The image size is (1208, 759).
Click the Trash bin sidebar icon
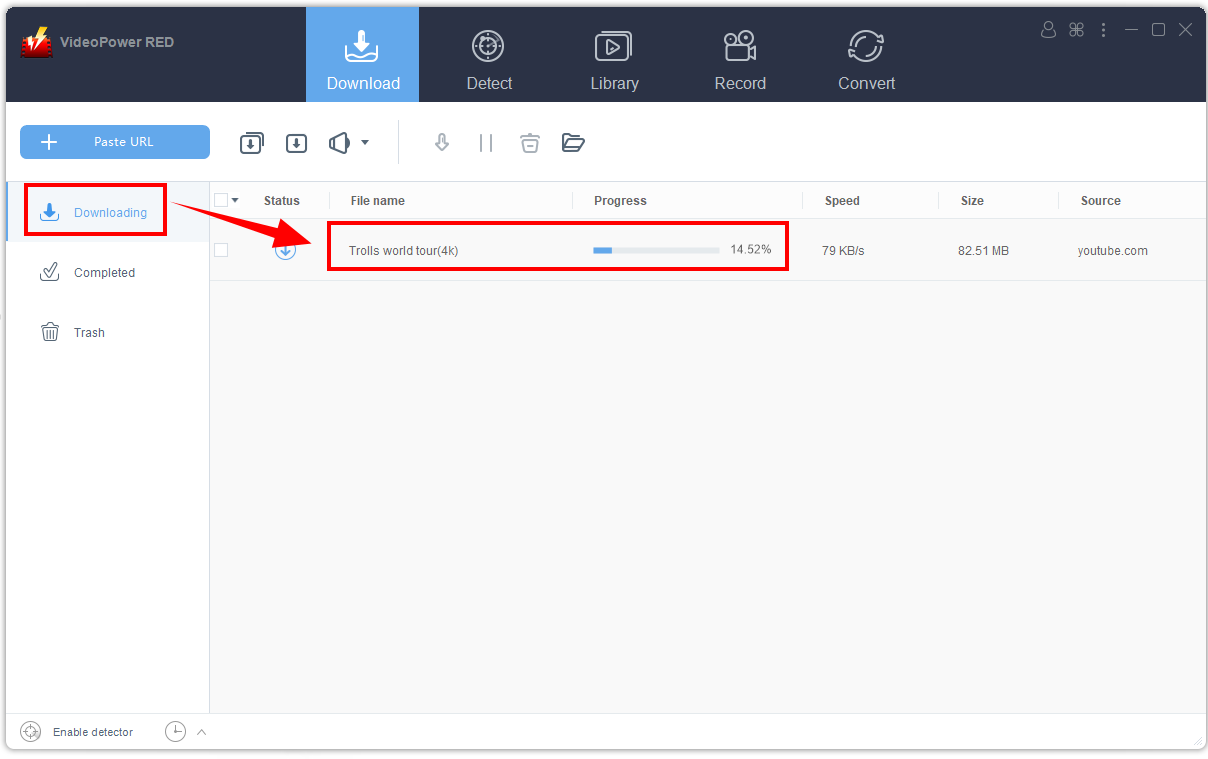coord(49,332)
